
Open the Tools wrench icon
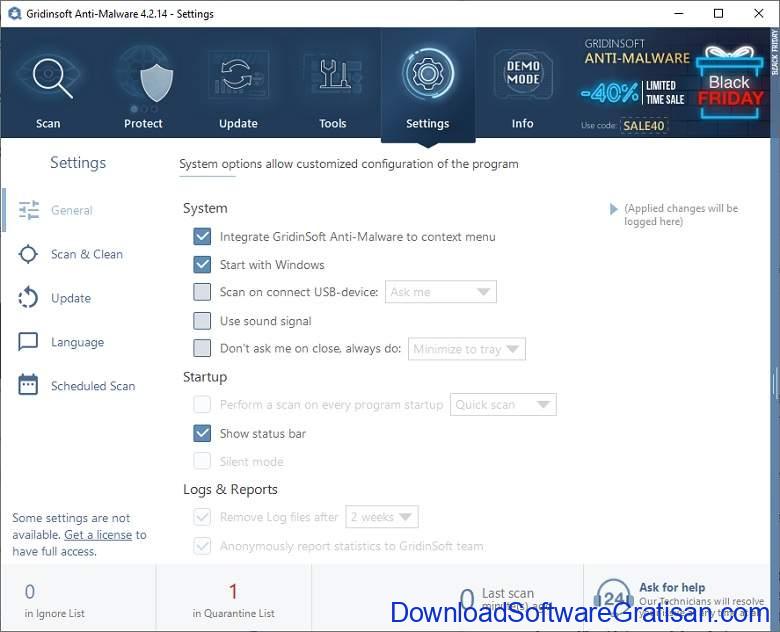click(x=333, y=75)
